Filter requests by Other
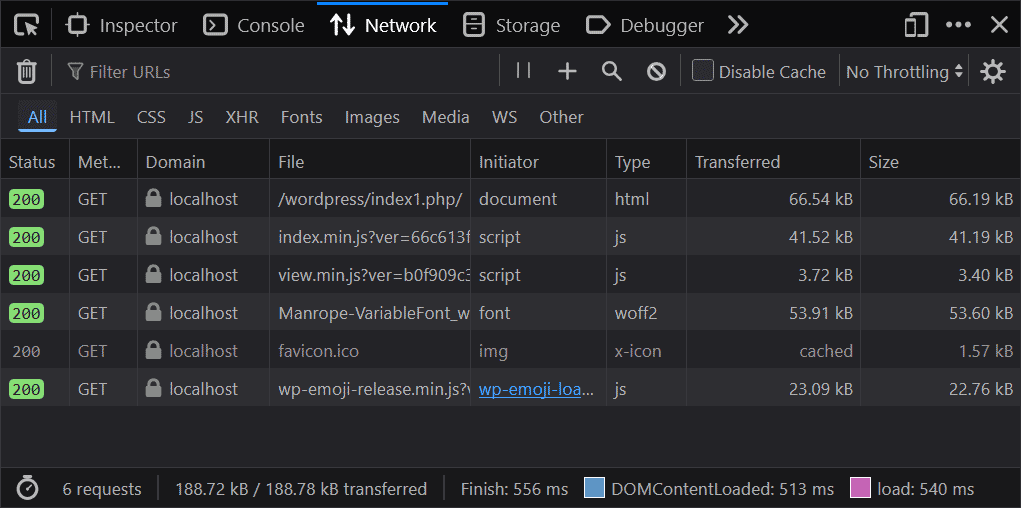 [561, 117]
